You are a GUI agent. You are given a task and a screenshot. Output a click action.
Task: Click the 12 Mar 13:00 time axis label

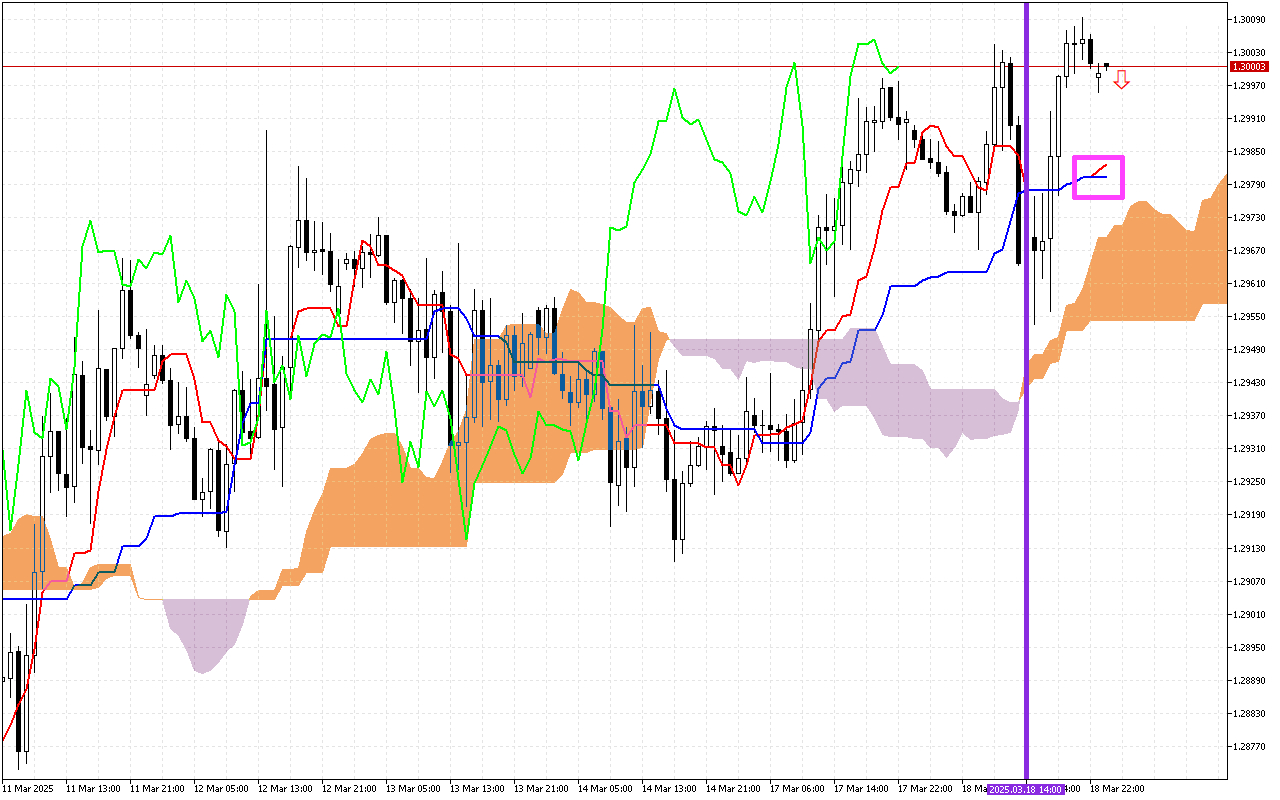click(285, 789)
